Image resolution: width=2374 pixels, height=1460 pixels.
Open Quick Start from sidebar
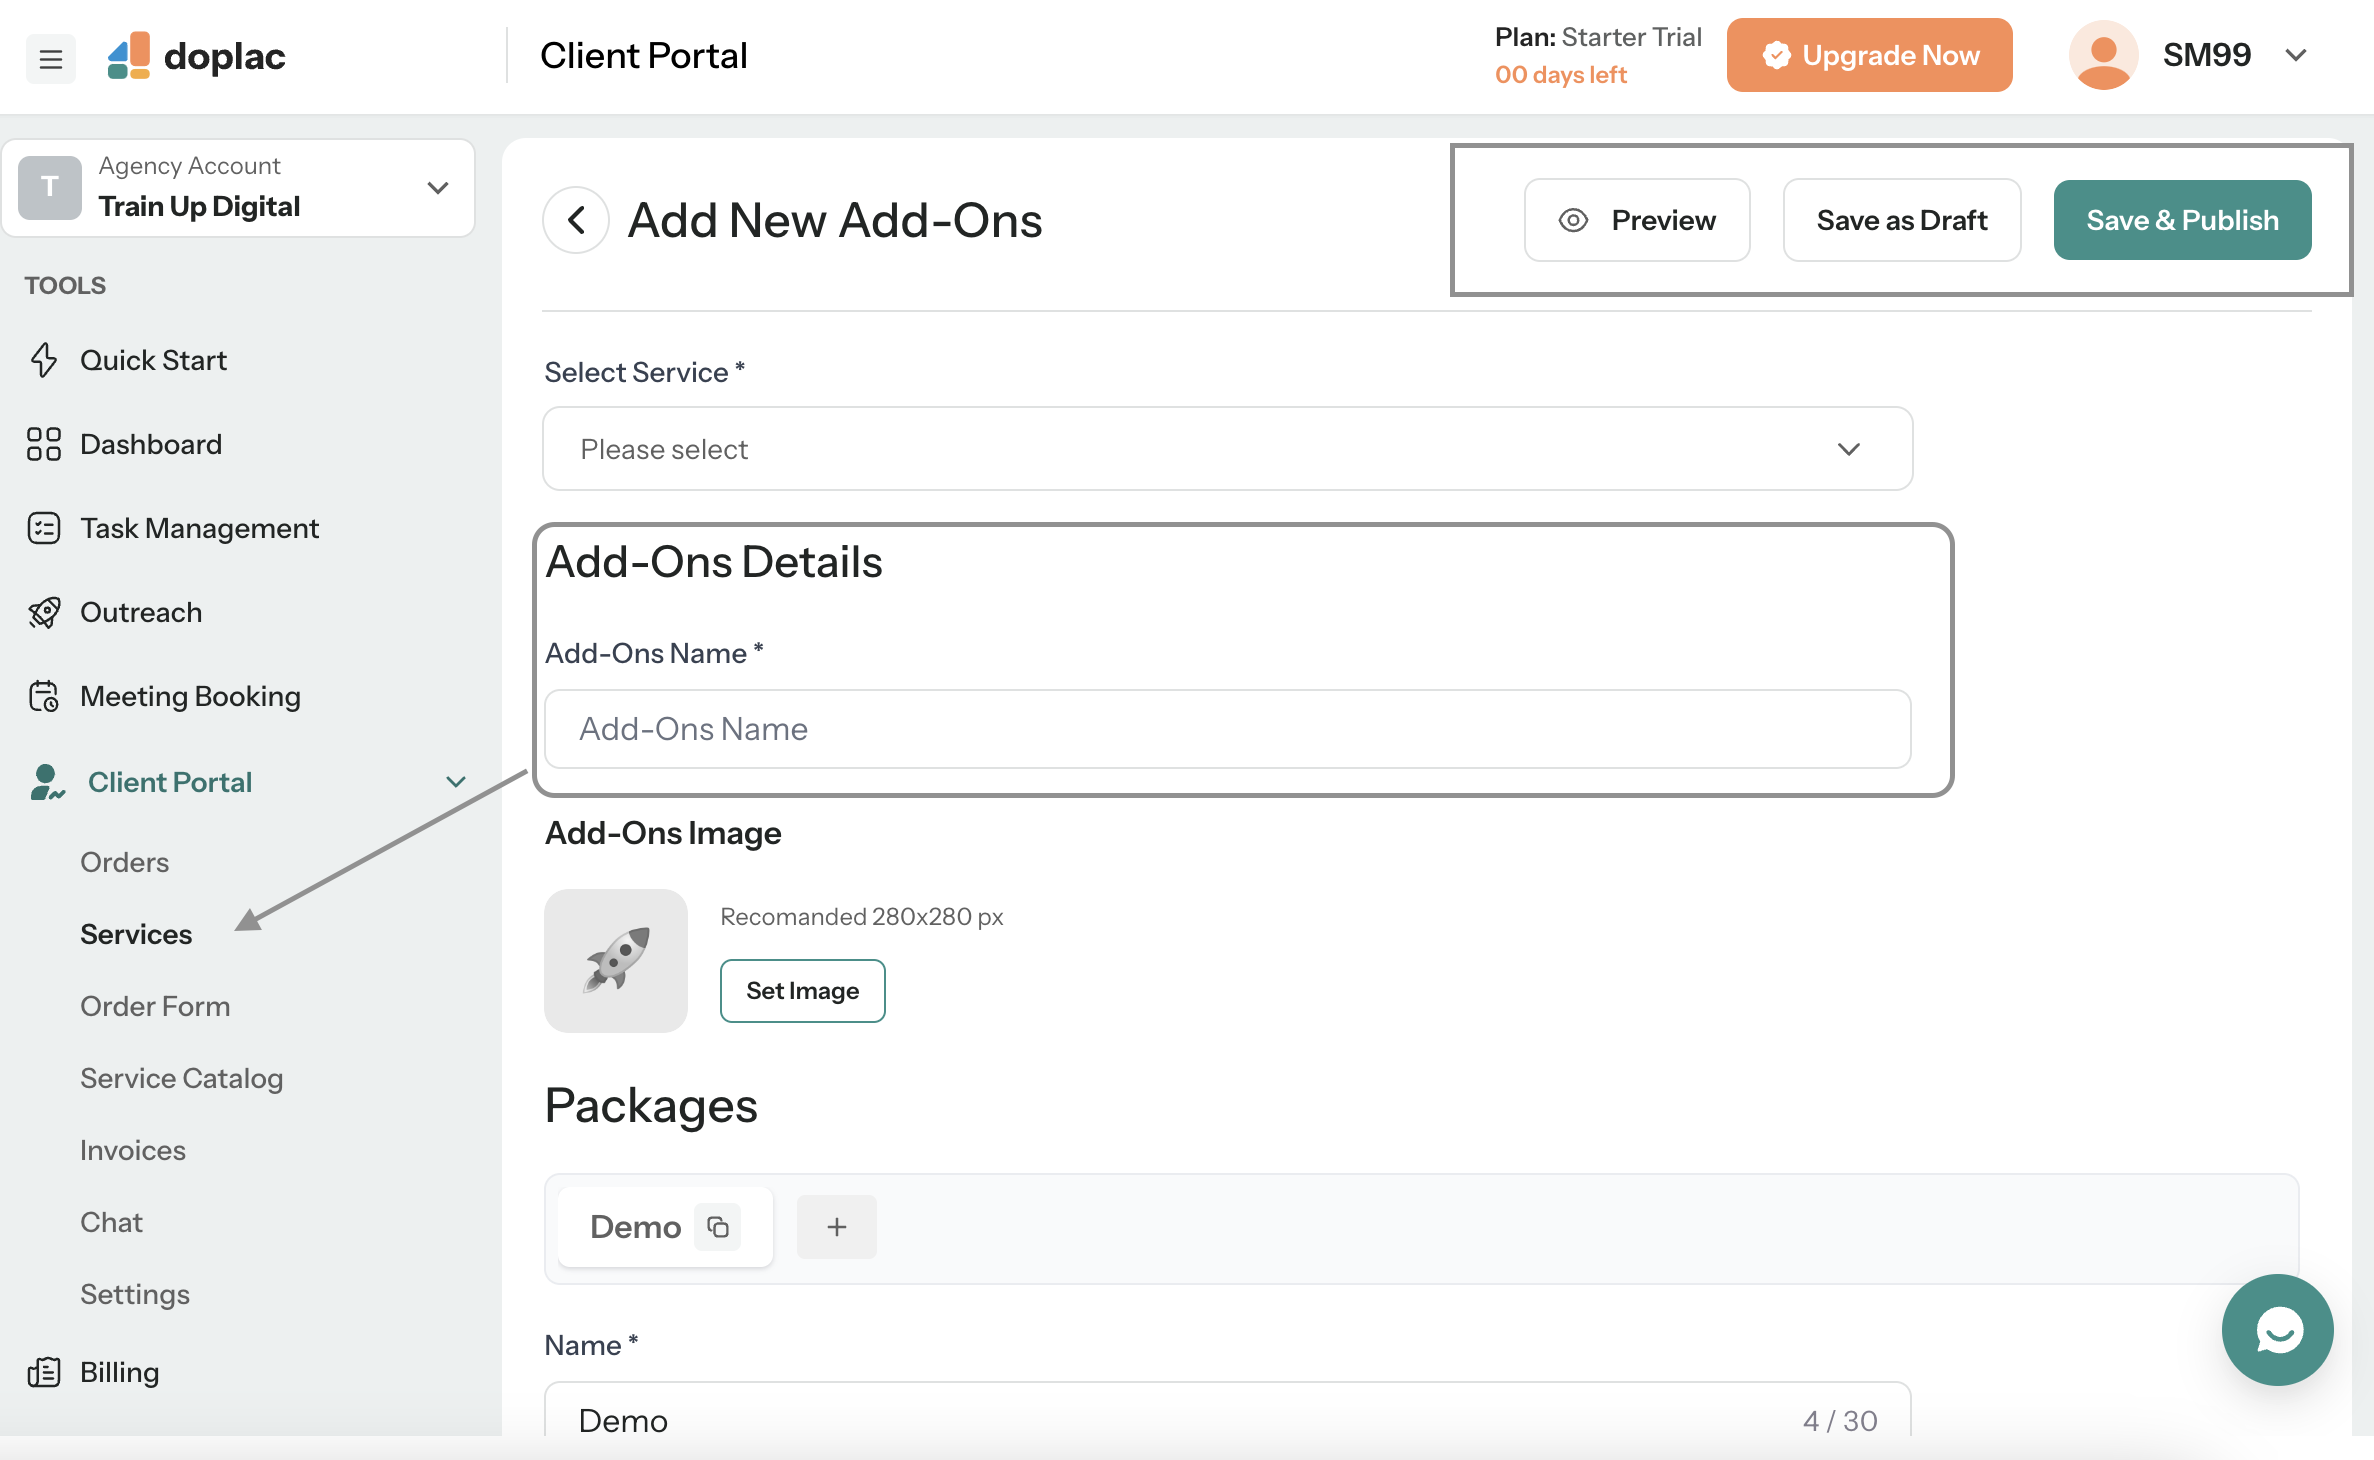coord(153,360)
